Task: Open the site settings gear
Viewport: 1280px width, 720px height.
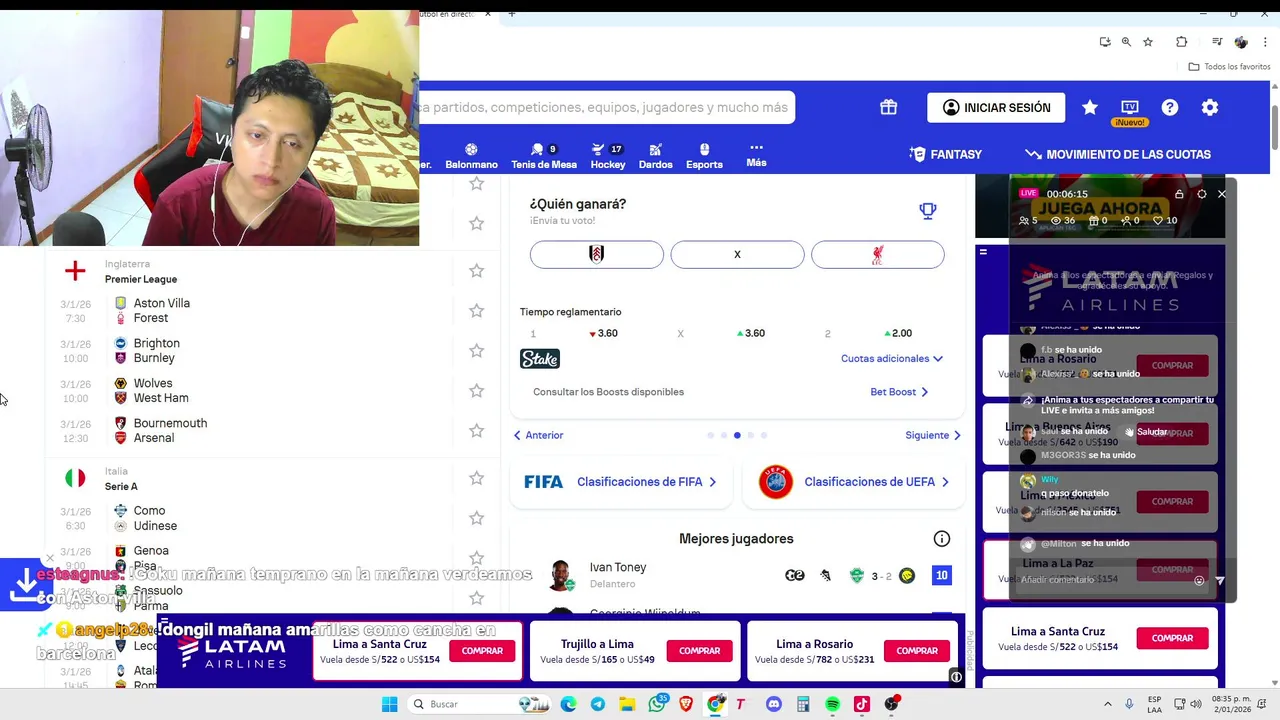Action: click(x=1210, y=107)
